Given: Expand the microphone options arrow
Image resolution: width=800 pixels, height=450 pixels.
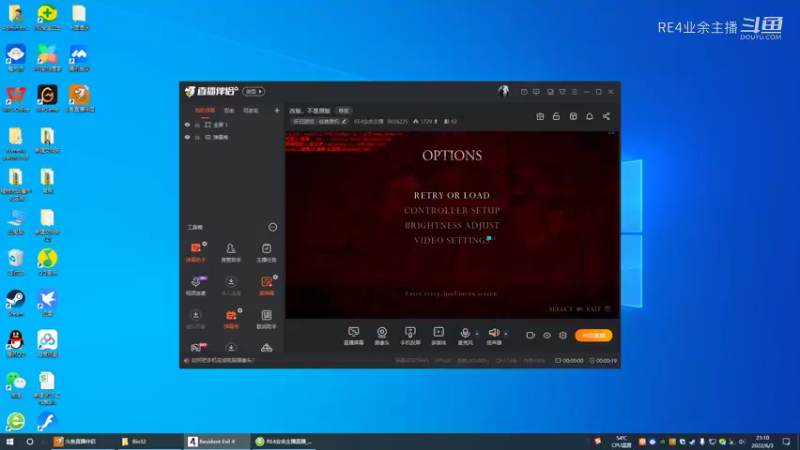Looking at the screenshot, I should coord(477,334).
